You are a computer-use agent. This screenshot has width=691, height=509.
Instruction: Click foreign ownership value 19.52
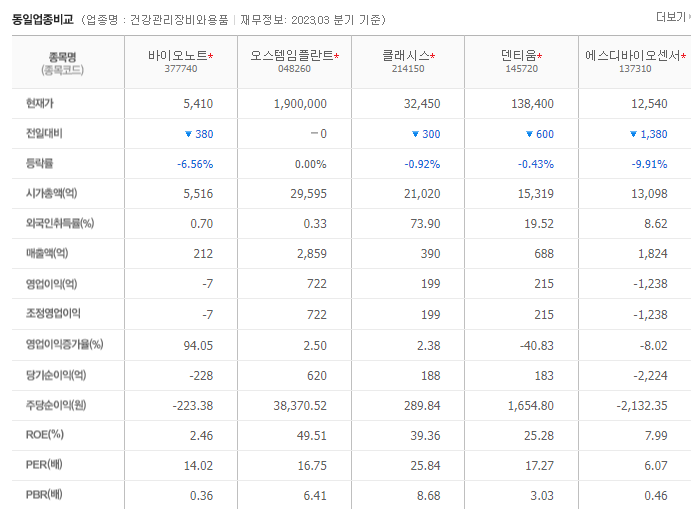tap(539, 223)
